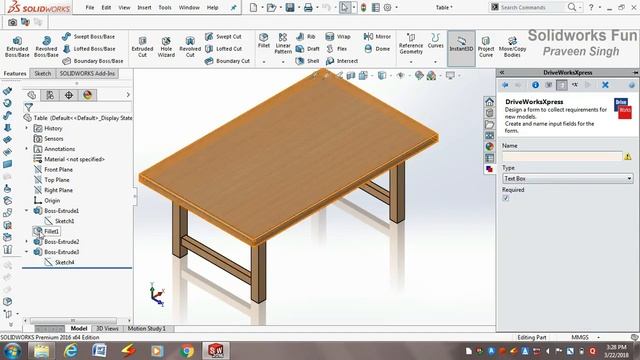Open the Type dropdown showing Text Box

[568, 178]
